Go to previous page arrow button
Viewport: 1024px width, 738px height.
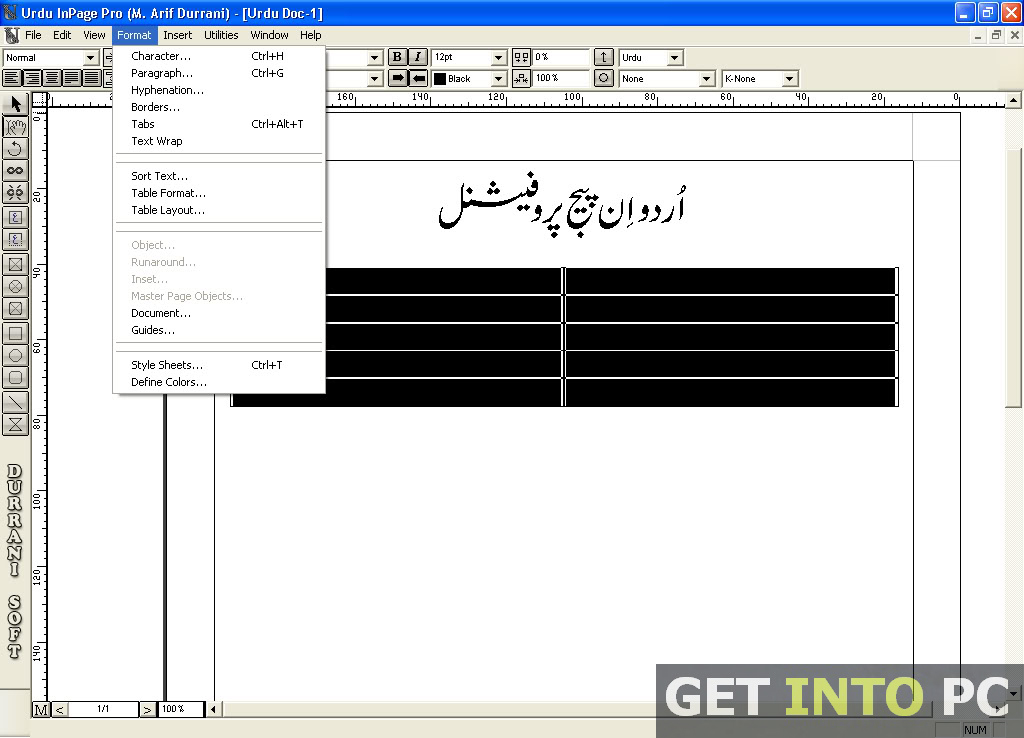point(59,709)
